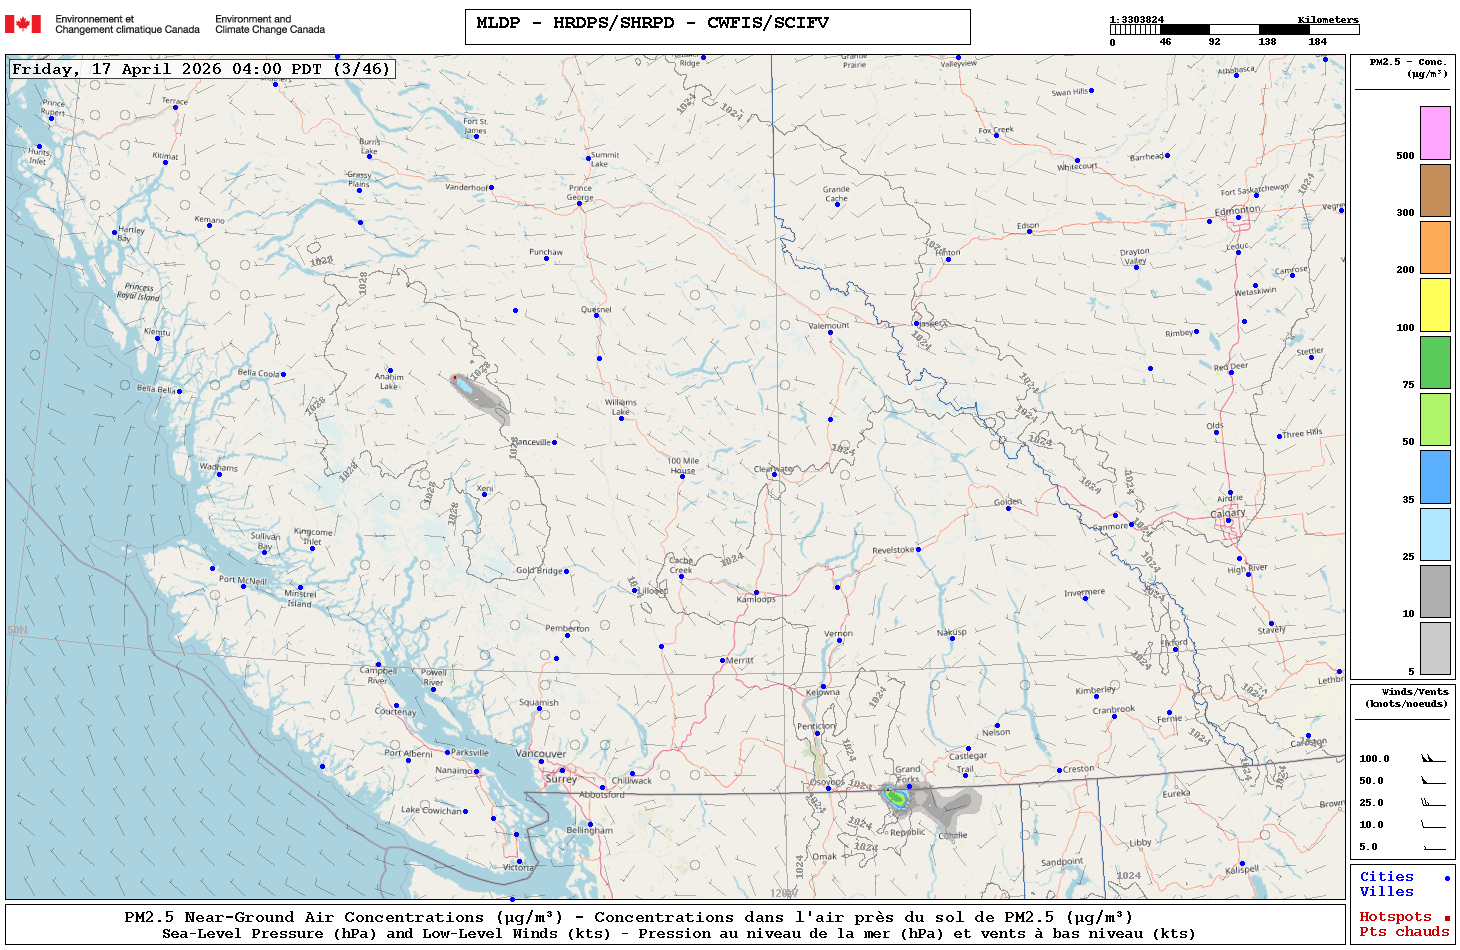
Task: Select the 50.0 knots wind barb symbol
Action: (1432, 781)
